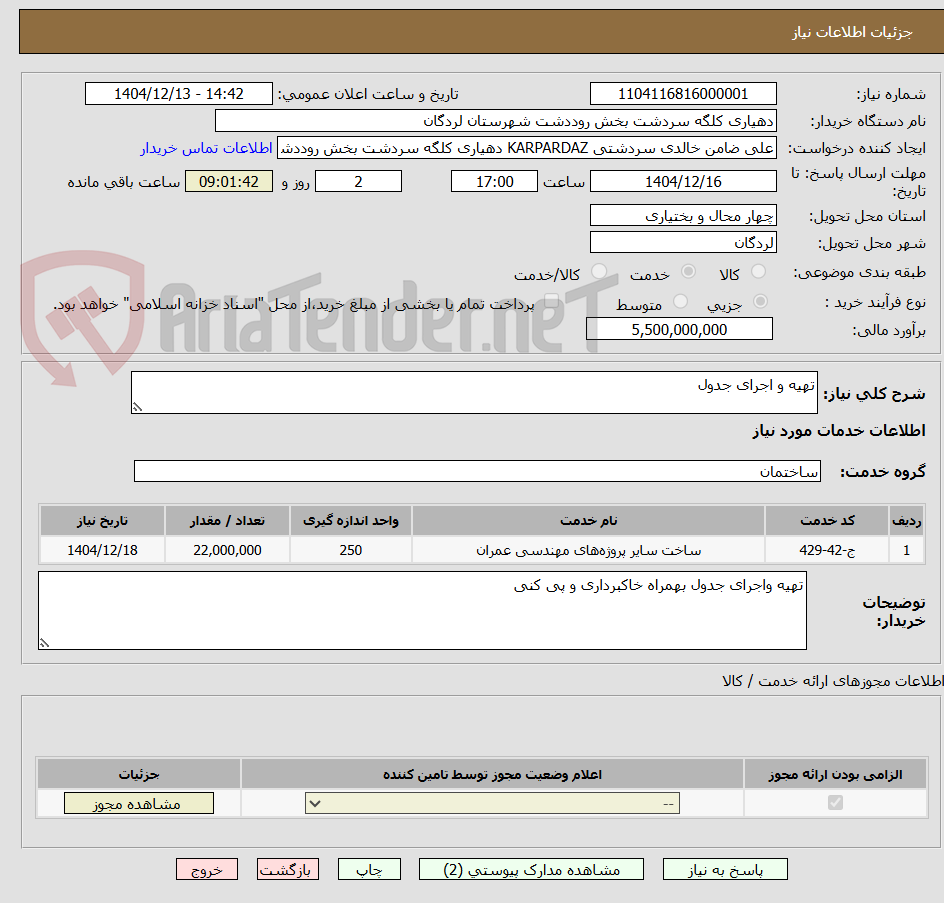Click the جزئیات column header
This screenshot has height=903, width=944.
pyautogui.click(x=138, y=775)
